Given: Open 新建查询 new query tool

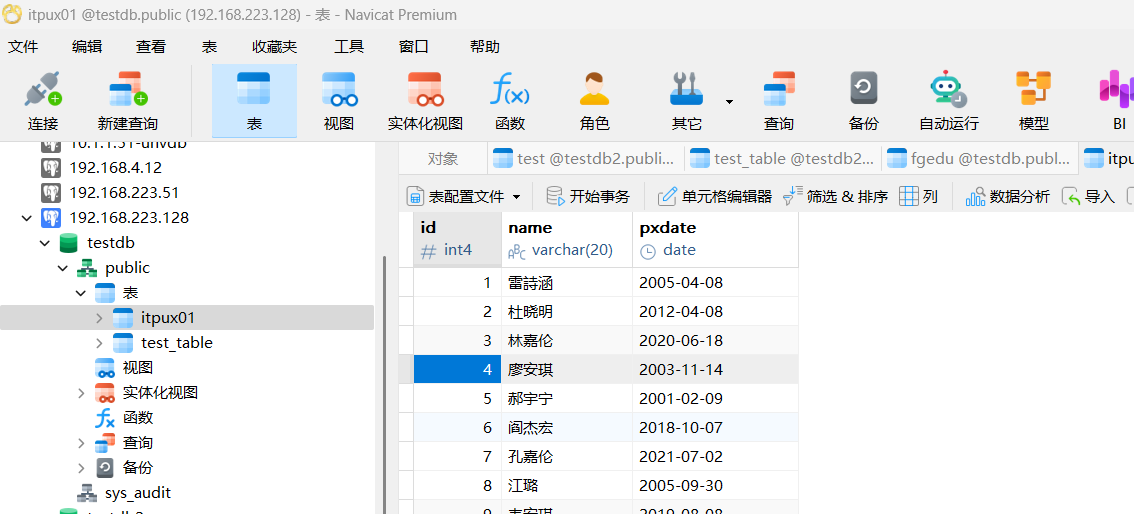Looking at the screenshot, I should [127, 101].
